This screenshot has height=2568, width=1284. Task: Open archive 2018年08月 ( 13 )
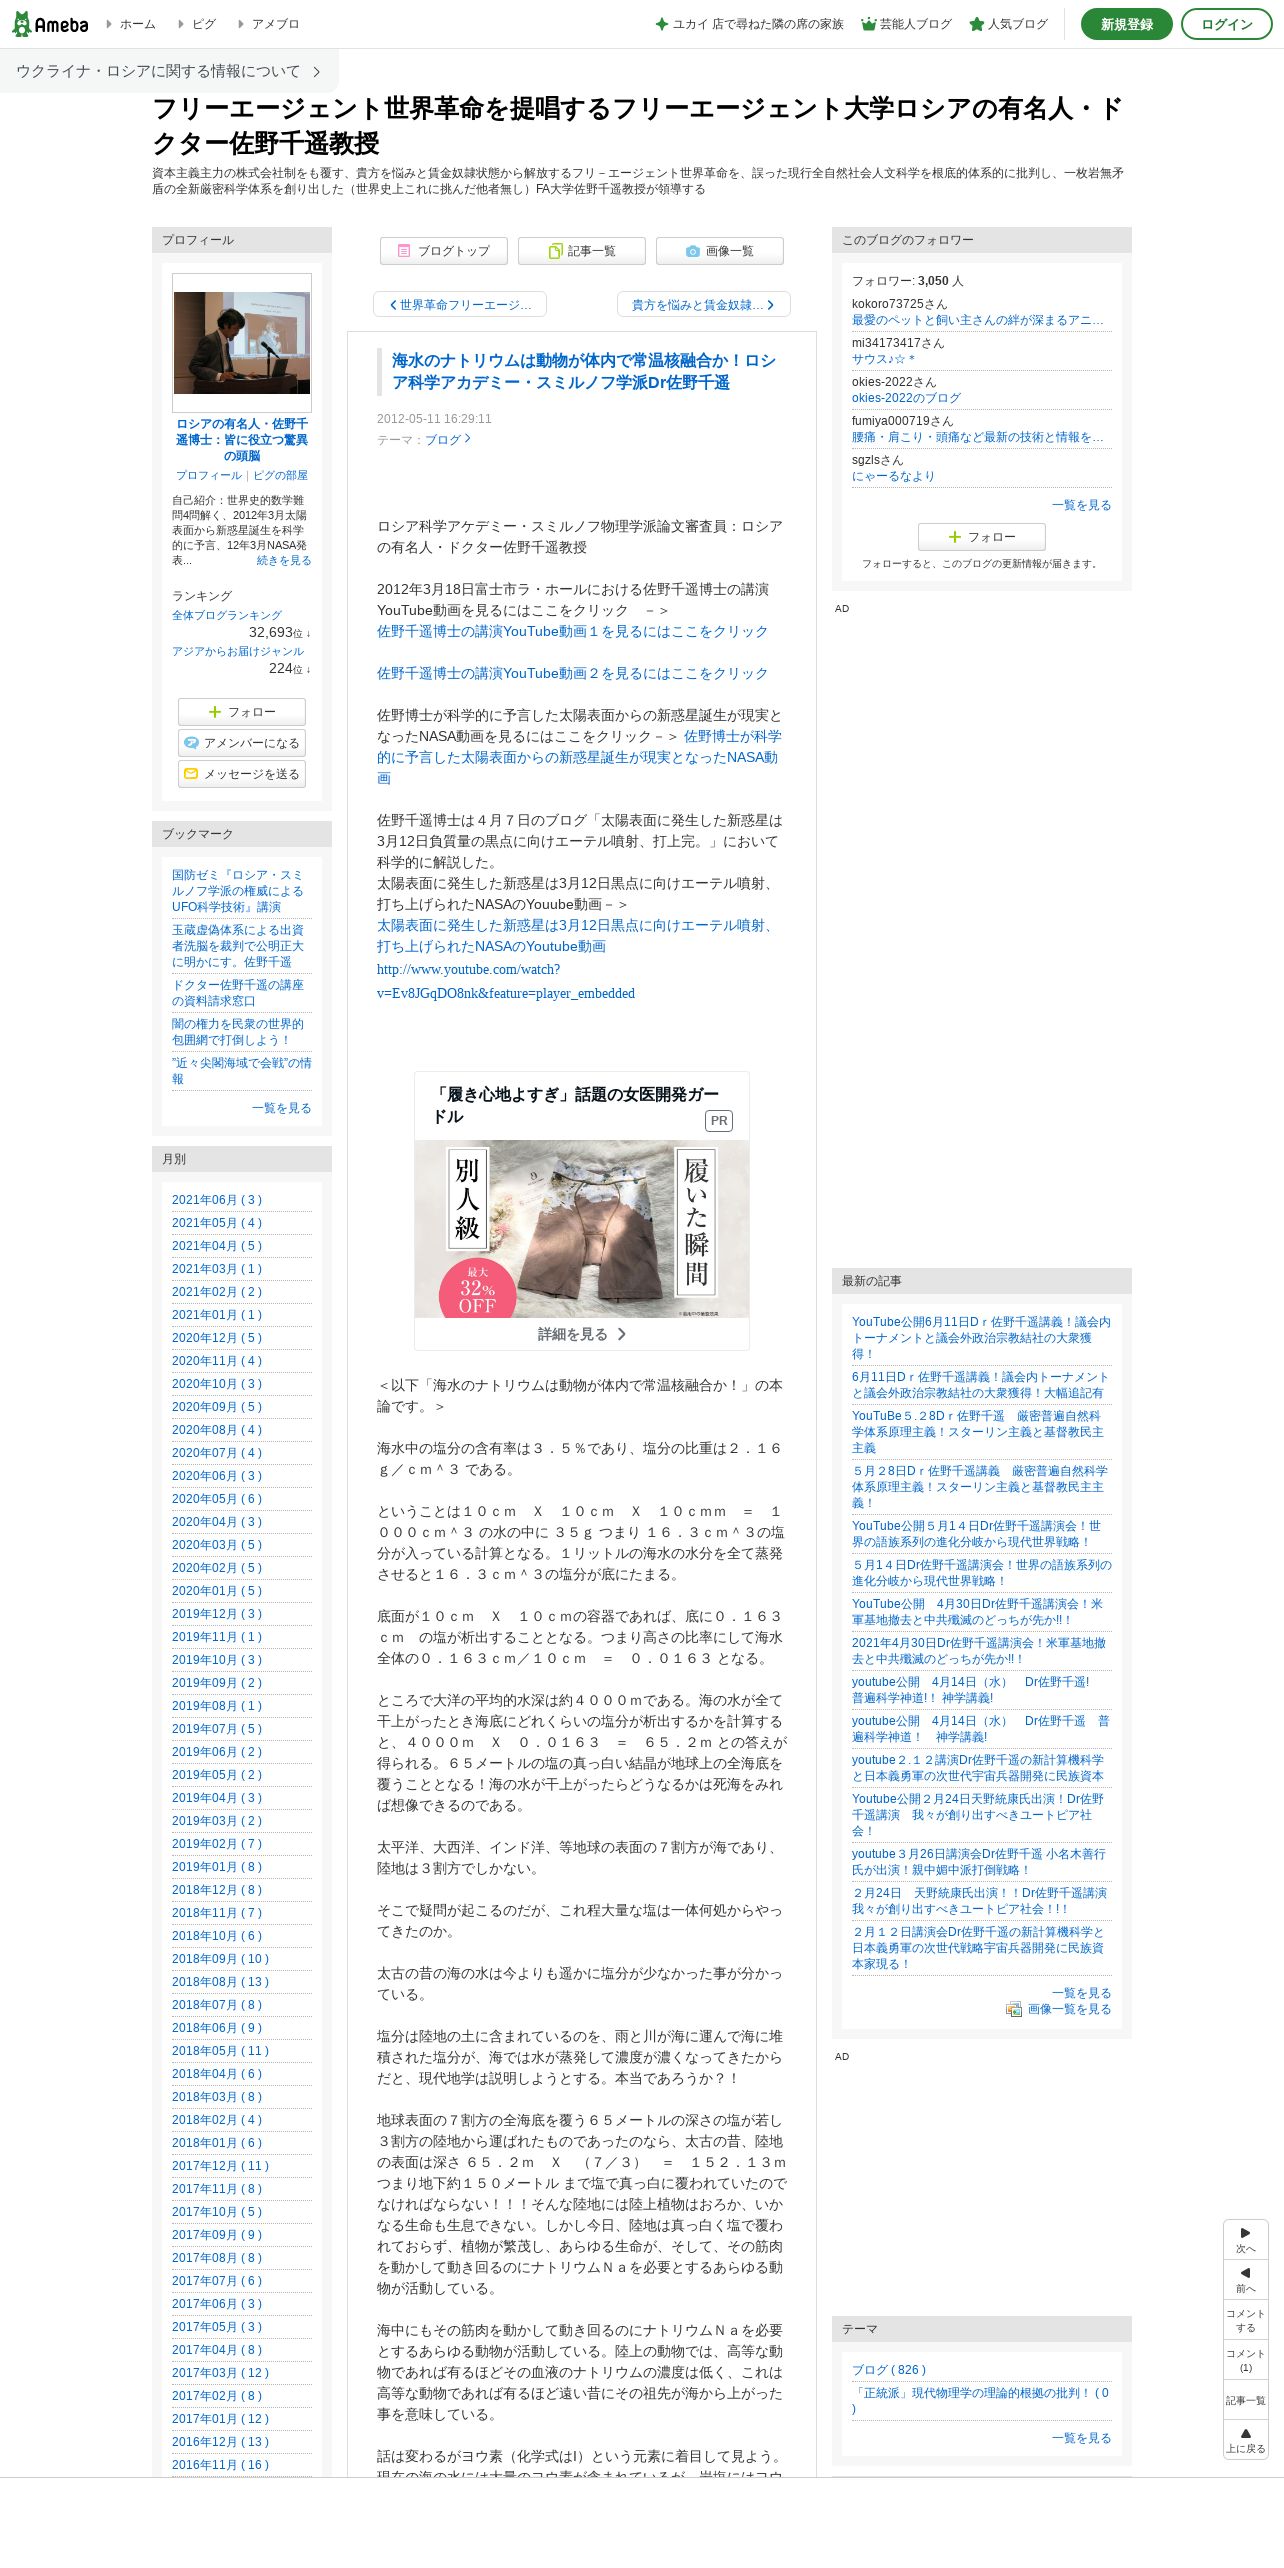221,1982
